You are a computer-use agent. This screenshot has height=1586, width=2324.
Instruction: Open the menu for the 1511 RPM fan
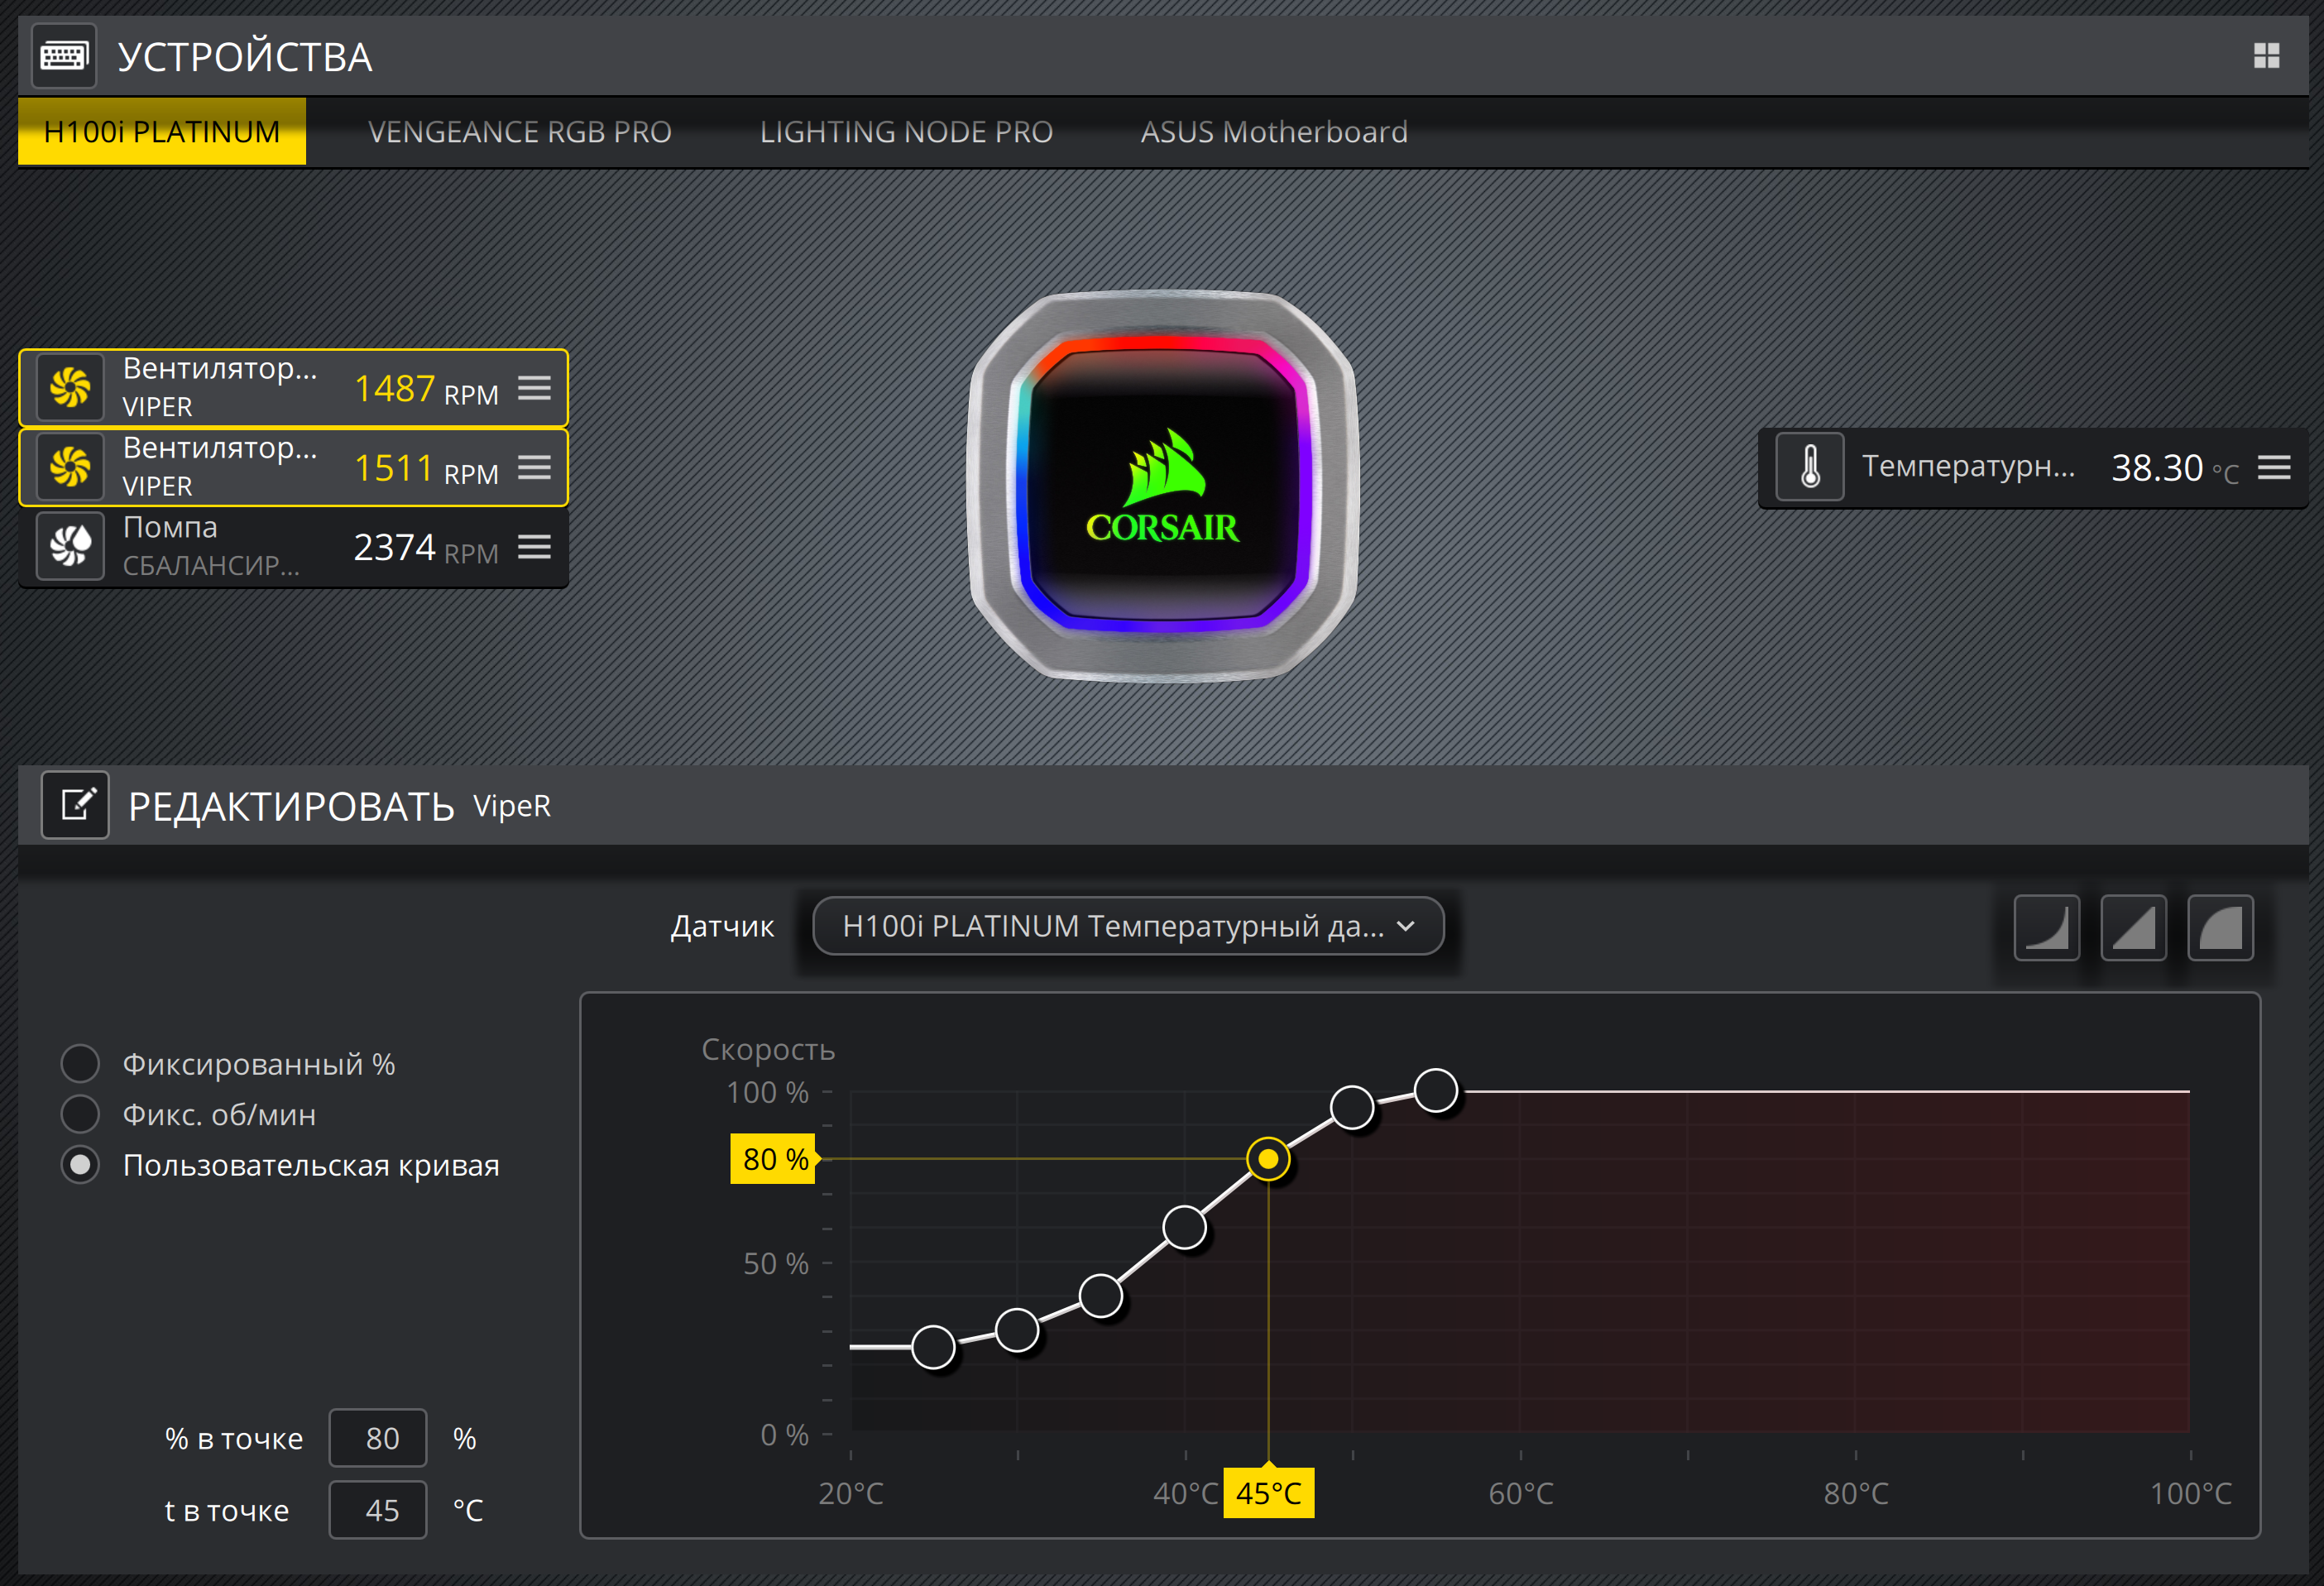[x=534, y=467]
